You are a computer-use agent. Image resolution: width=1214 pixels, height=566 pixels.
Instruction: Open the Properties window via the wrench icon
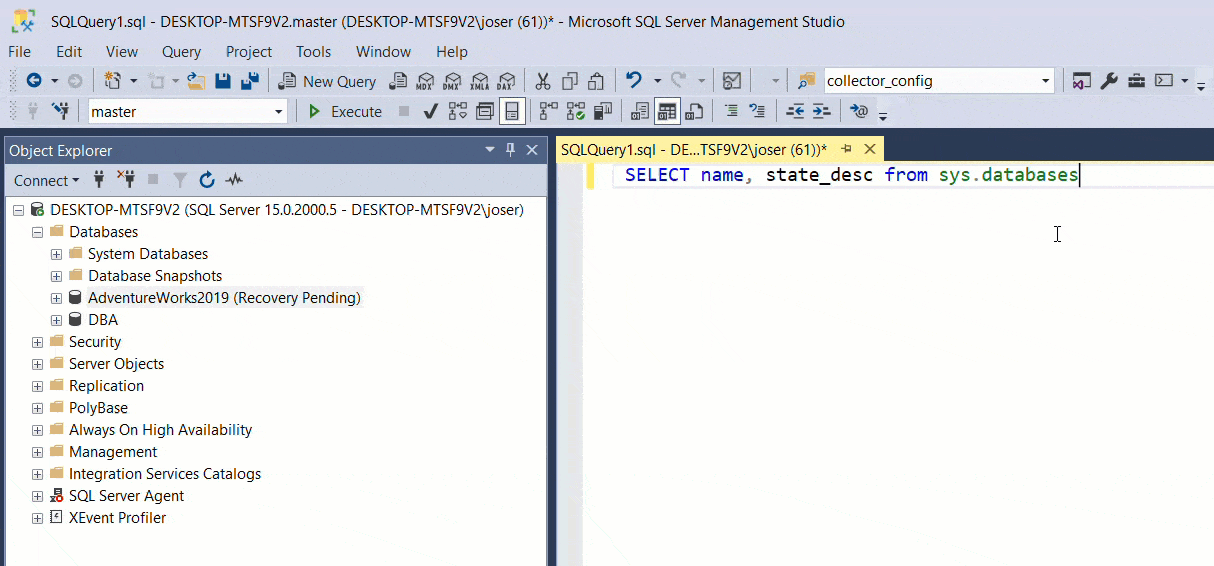tap(1109, 81)
